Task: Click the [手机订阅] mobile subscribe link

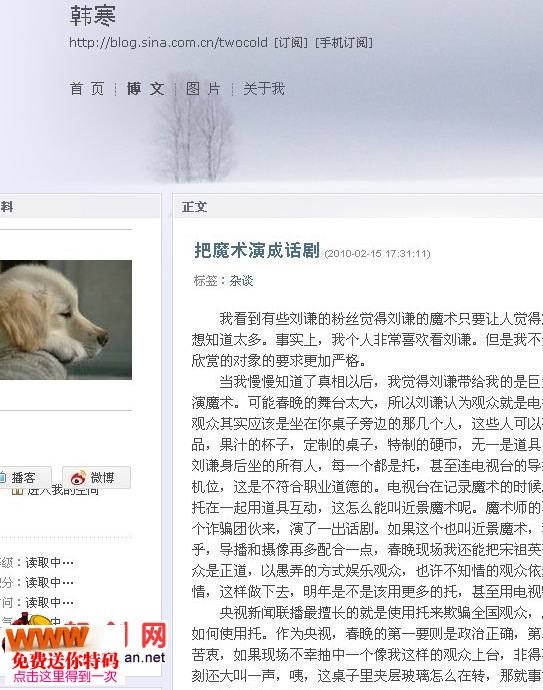Action: tap(344, 43)
